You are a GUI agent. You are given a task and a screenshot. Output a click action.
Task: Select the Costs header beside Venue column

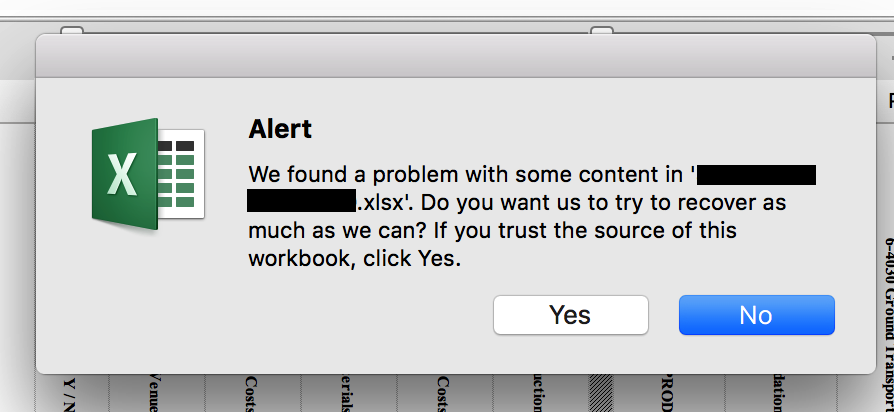tap(251, 393)
